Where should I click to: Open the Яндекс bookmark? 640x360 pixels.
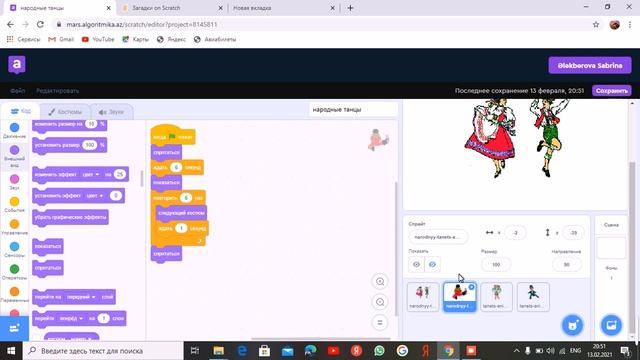171,39
